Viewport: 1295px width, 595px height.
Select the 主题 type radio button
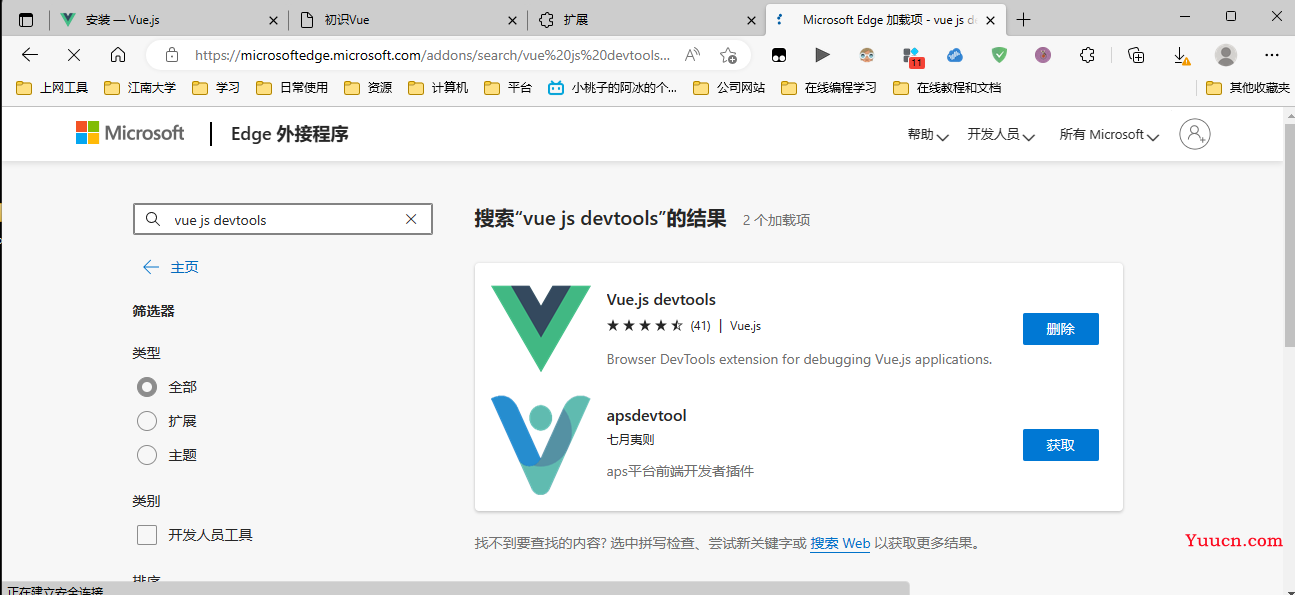click(147, 455)
